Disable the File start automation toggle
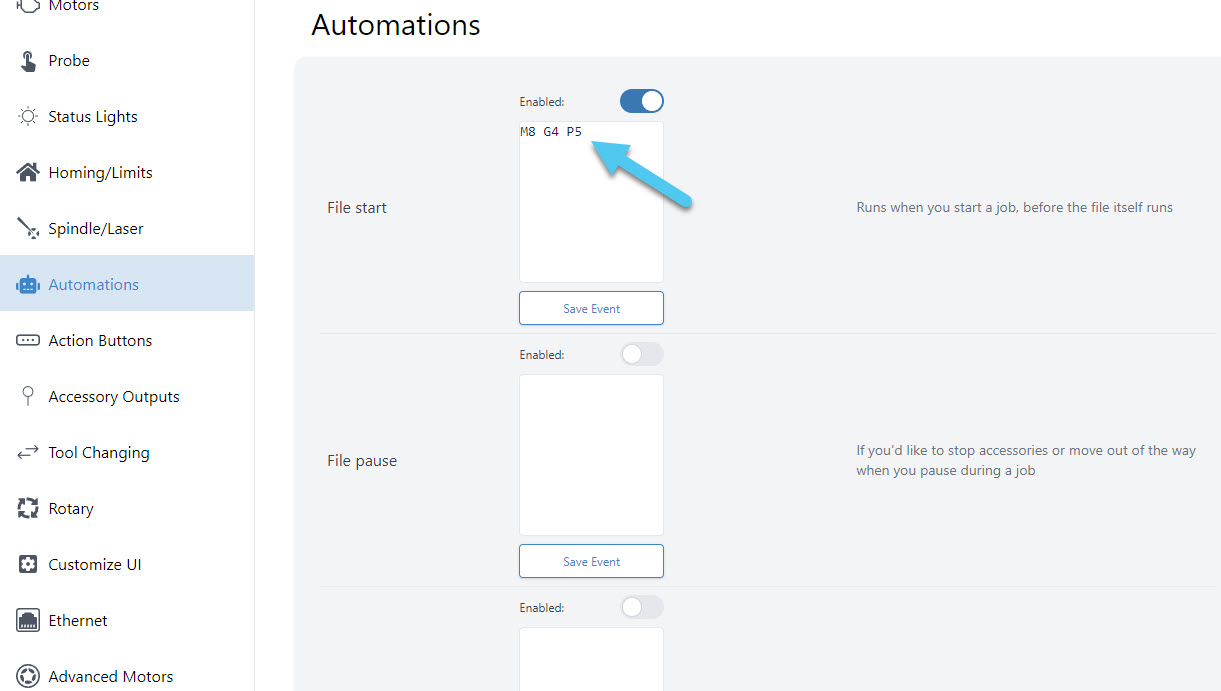 coord(642,101)
